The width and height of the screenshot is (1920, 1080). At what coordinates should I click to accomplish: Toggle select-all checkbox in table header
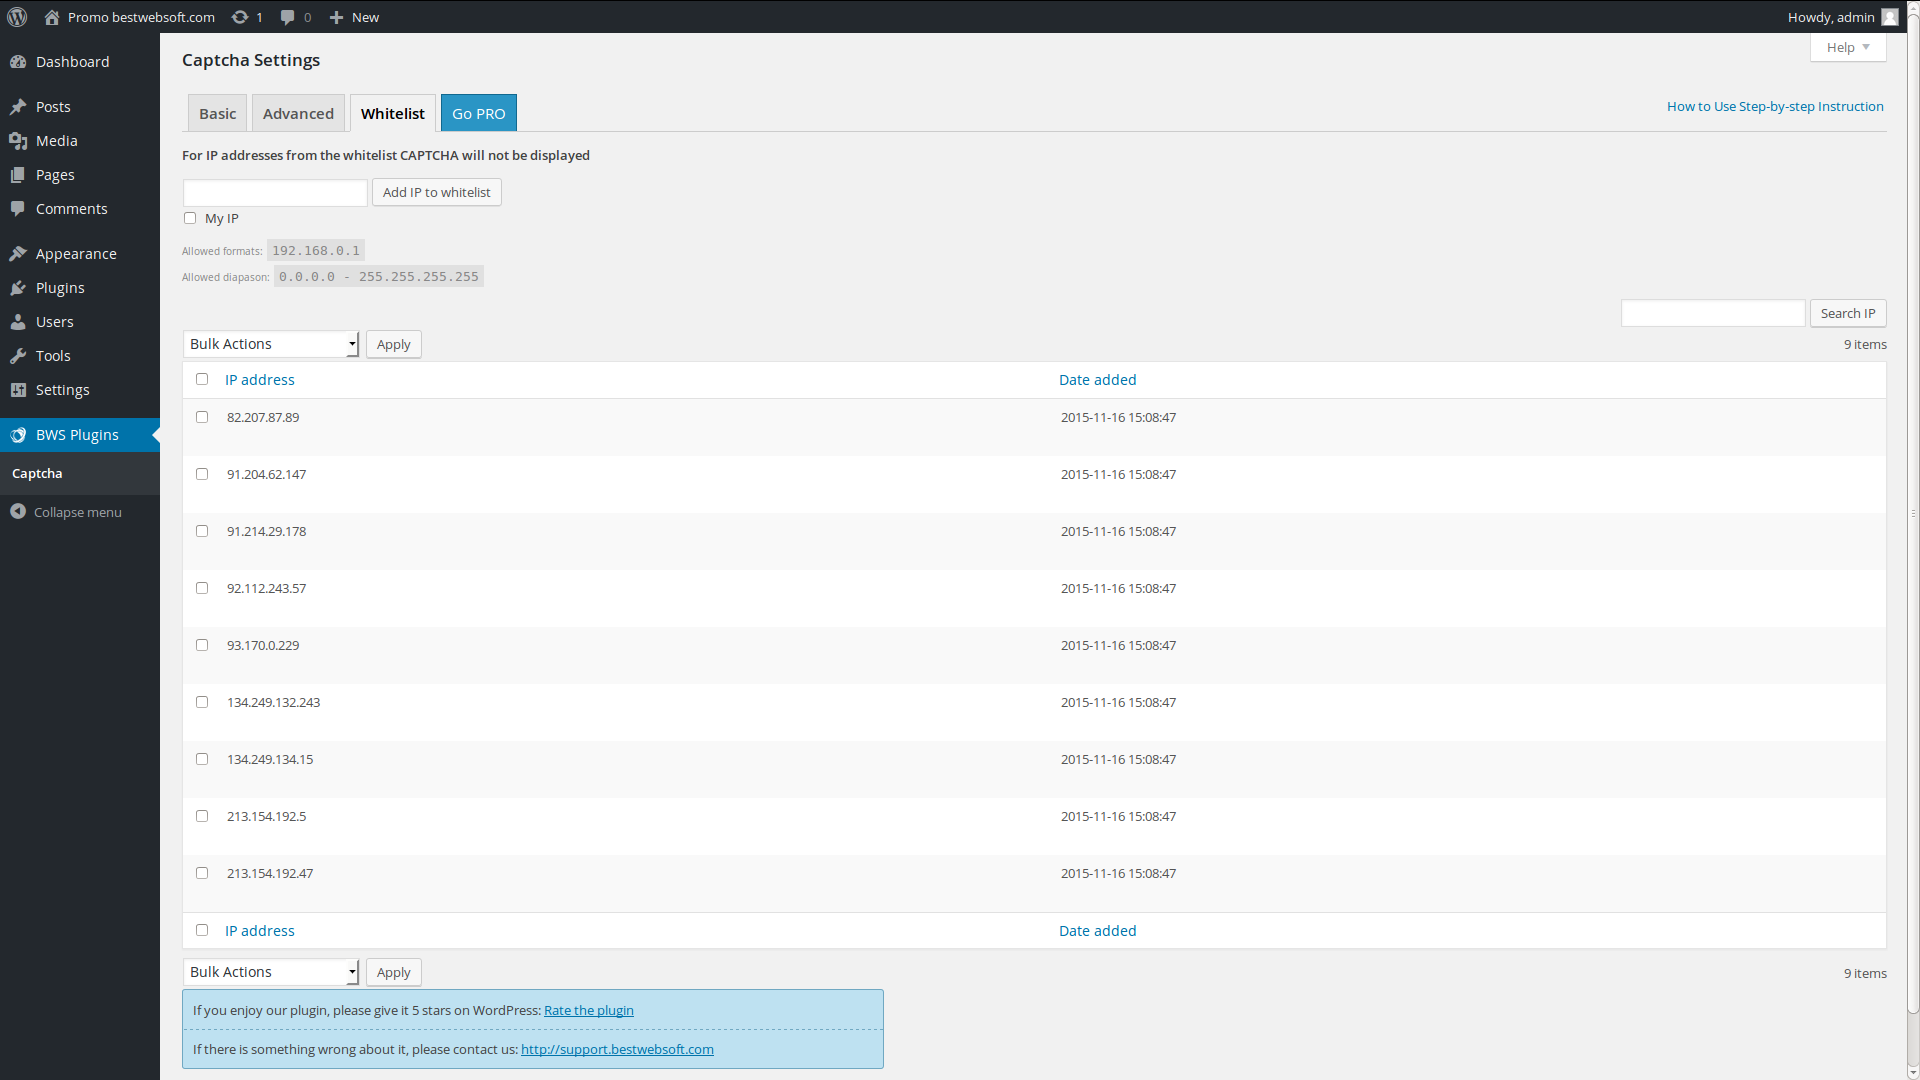tap(202, 379)
